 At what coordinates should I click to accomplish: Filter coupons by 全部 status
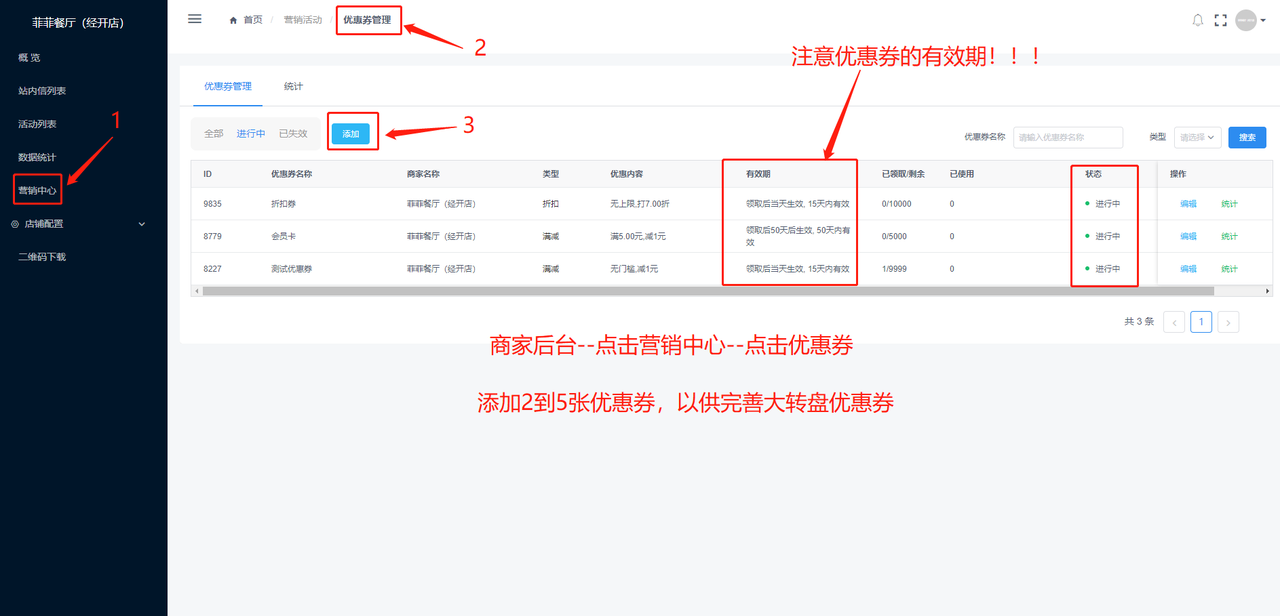tap(214, 134)
